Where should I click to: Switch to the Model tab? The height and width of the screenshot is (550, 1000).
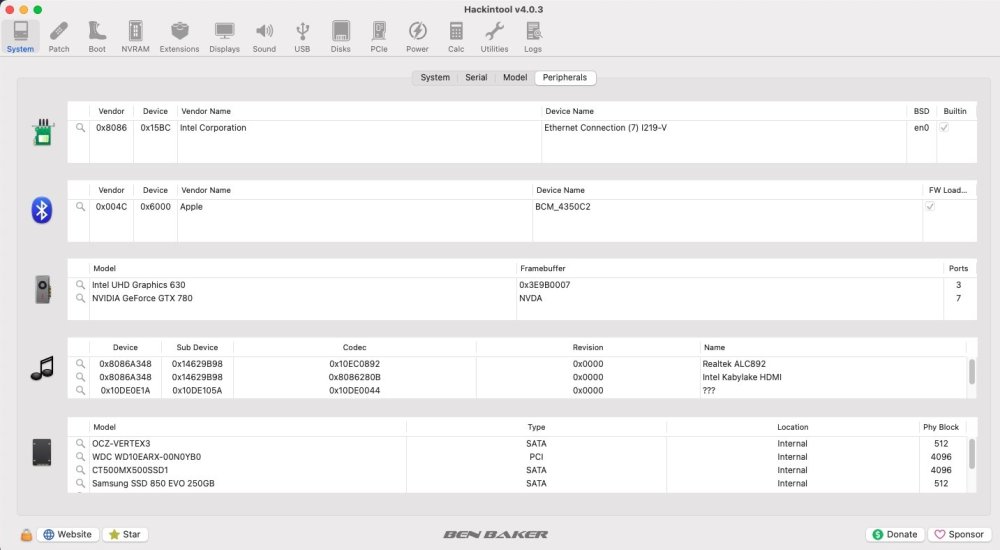click(515, 77)
